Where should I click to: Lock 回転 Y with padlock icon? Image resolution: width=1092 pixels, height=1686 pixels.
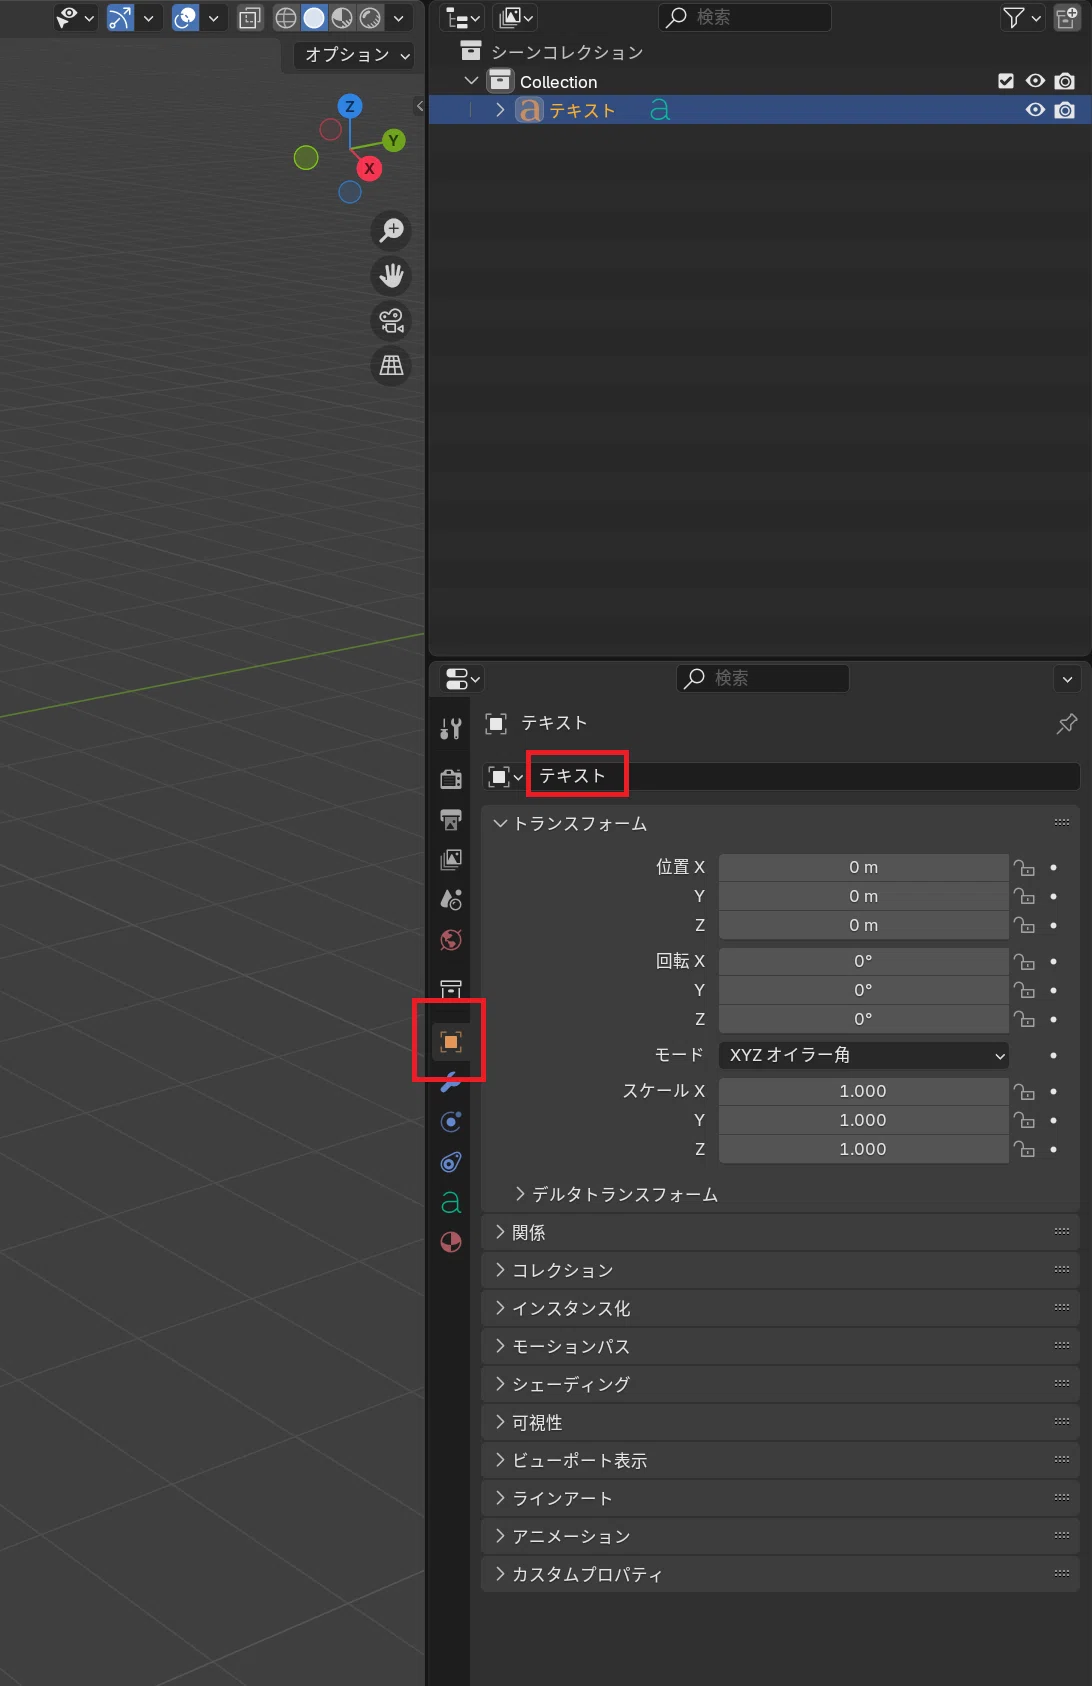click(1025, 990)
